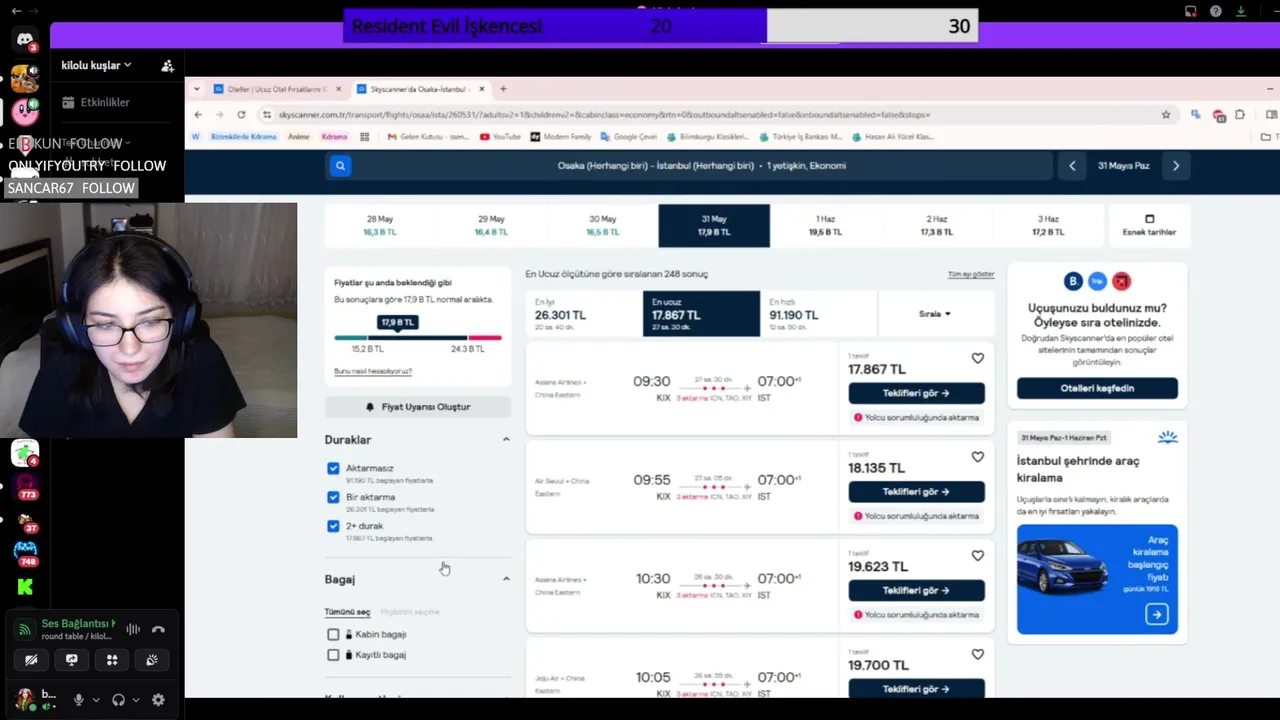Screen dimensions: 1280x720
Task: Open the YouTube bookmark
Action: pyautogui.click(x=501, y=136)
